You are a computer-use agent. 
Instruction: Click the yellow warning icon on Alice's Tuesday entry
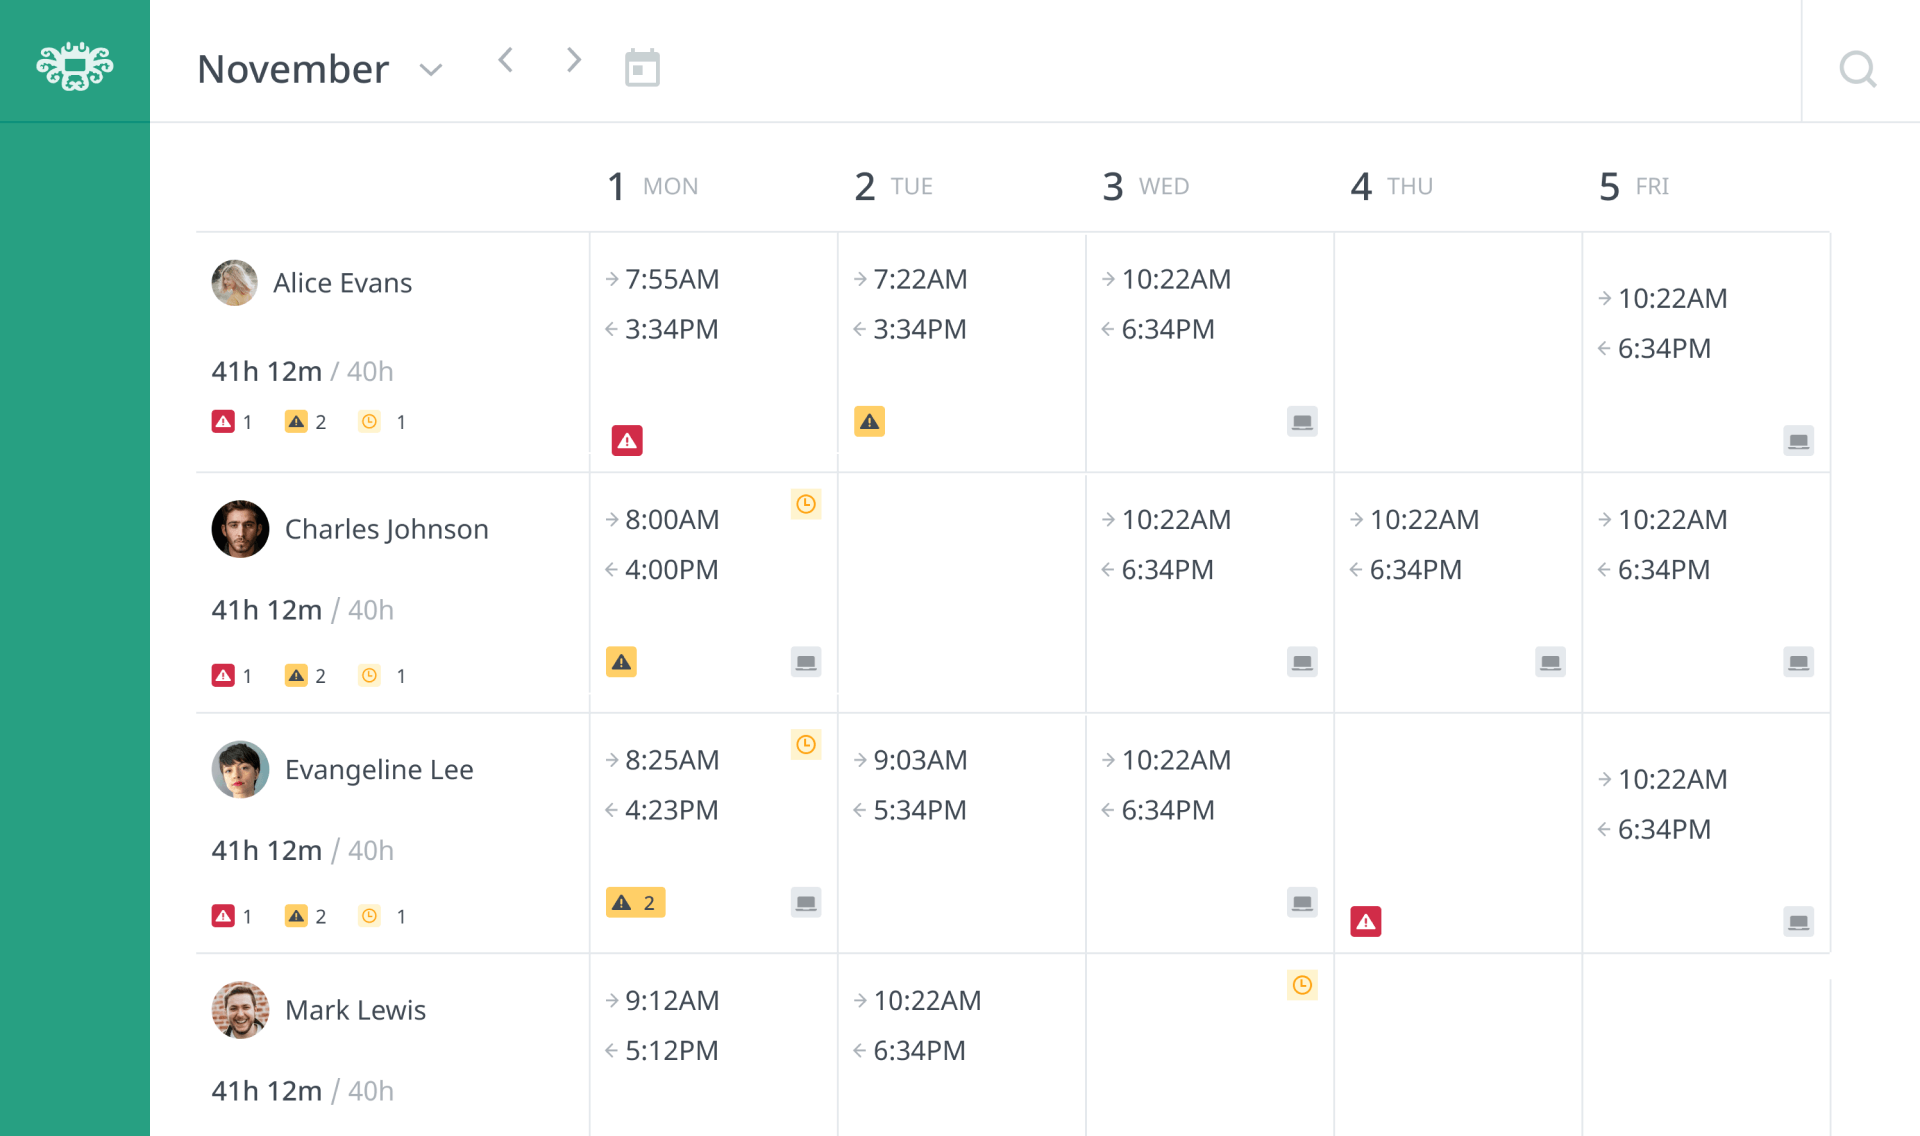click(x=869, y=421)
